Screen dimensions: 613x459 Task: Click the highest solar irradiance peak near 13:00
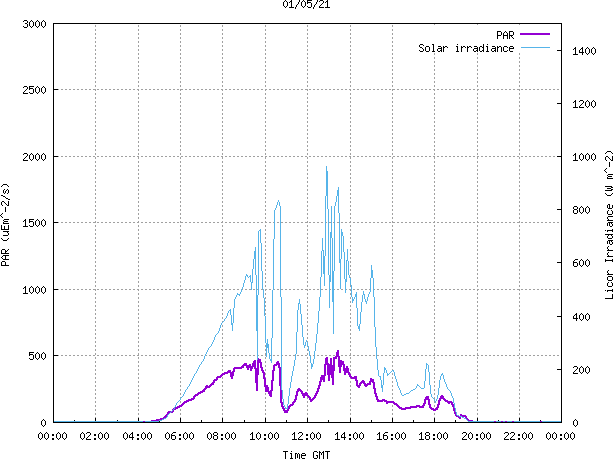[326, 167]
